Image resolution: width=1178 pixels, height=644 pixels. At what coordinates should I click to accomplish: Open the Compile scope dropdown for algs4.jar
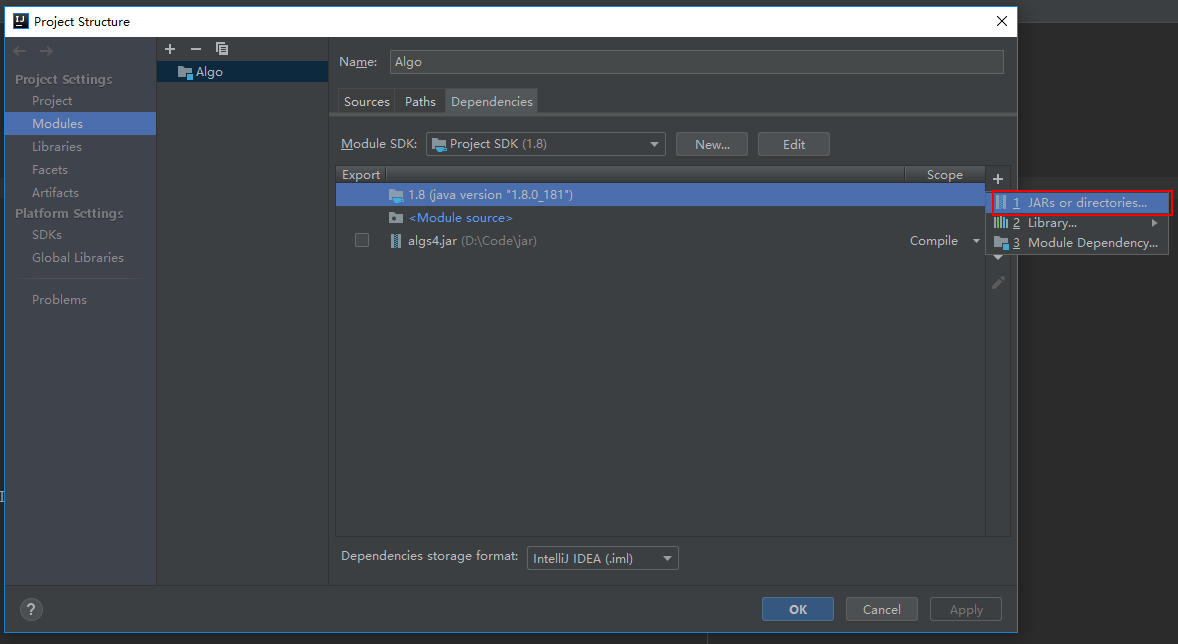[945, 241]
